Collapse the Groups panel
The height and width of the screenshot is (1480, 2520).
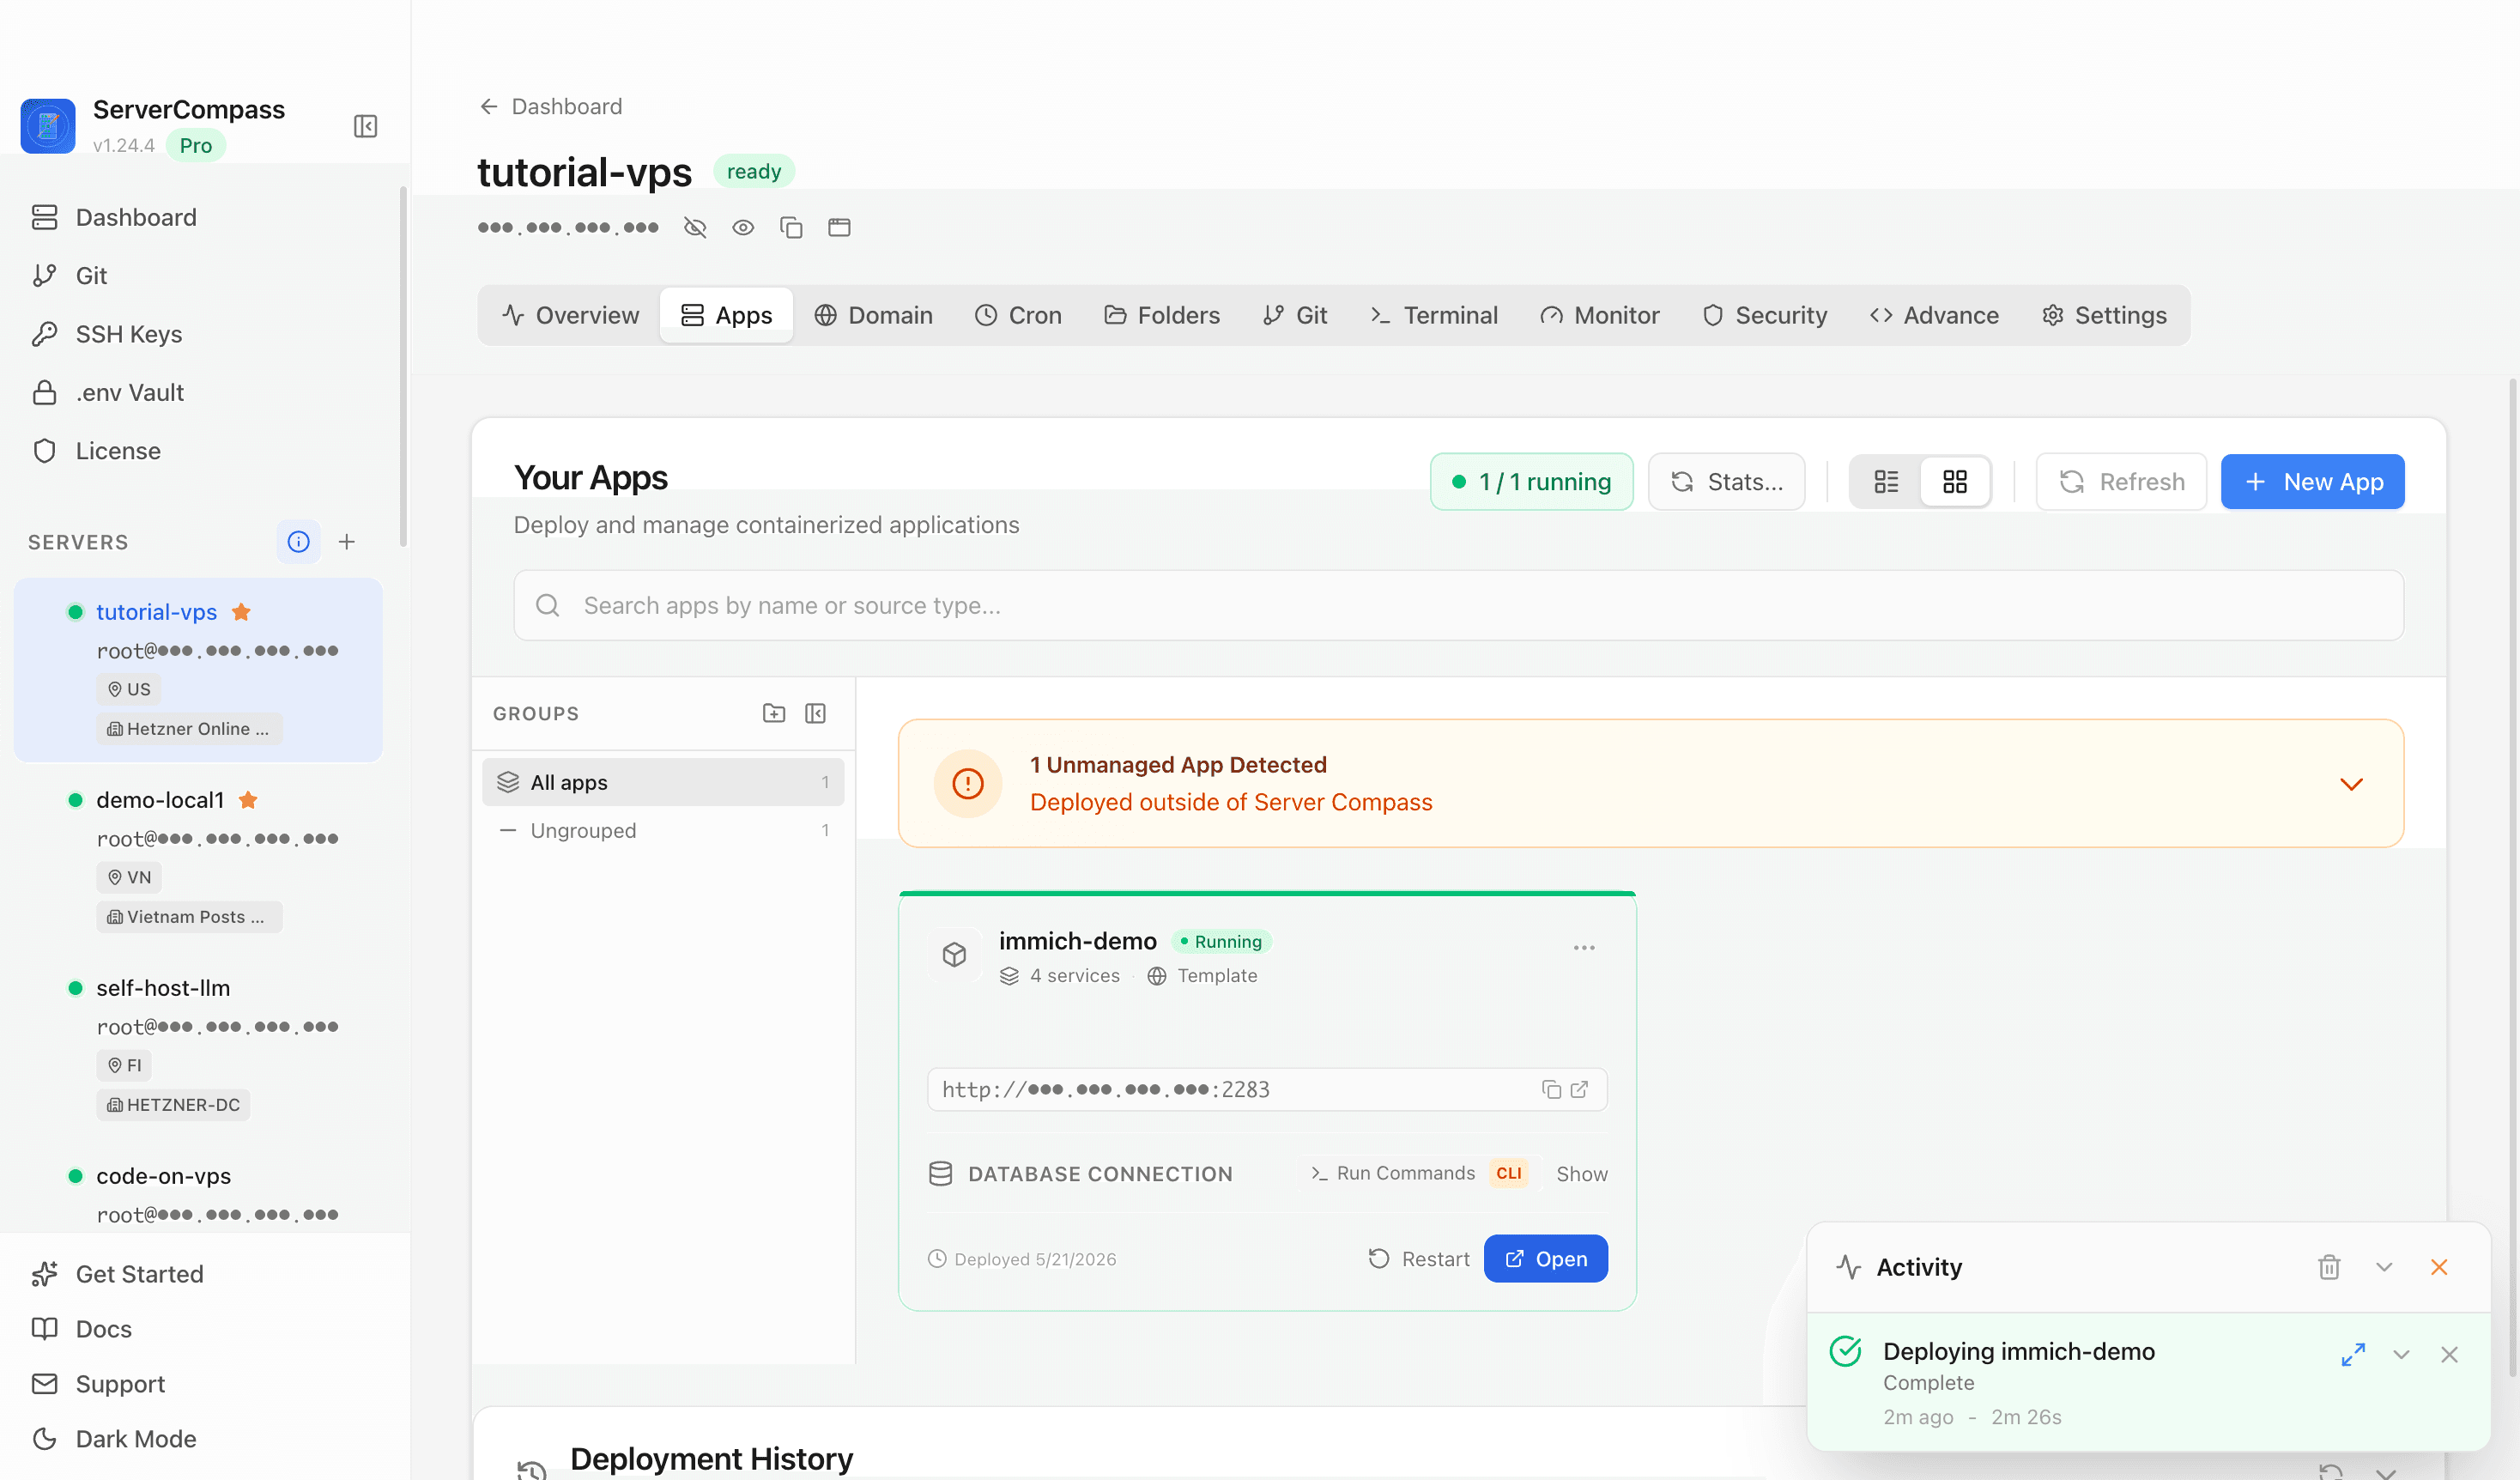point(816,713)
